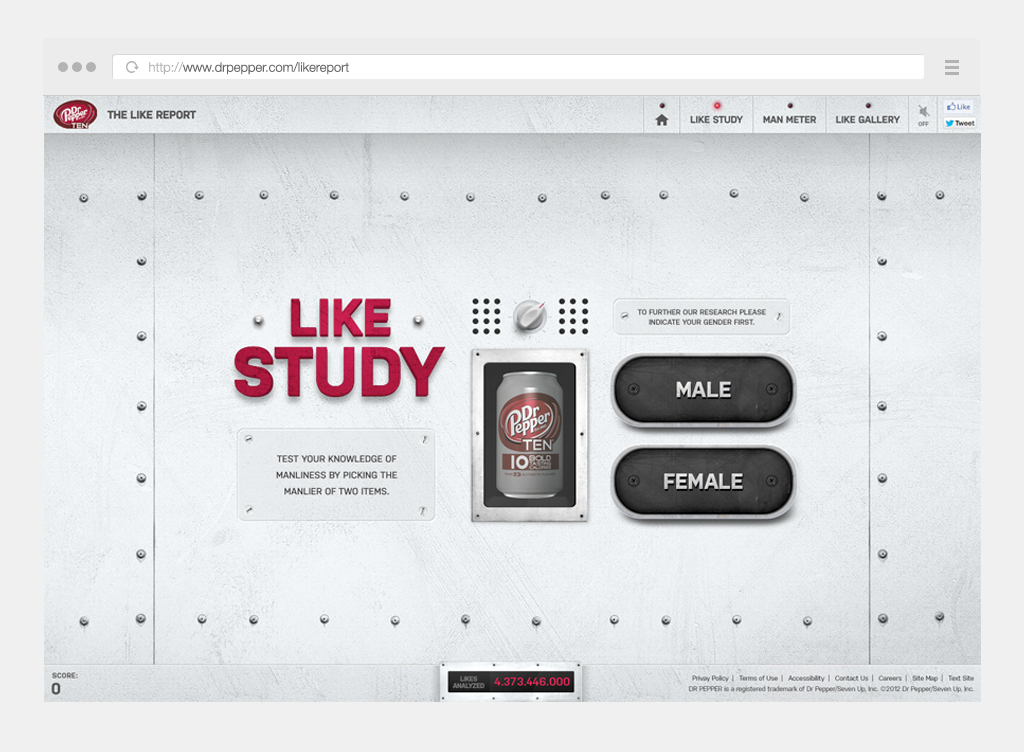
Task: Reload the page with the refresh icon
Action: pyautogui.click(x=131, y=68)
